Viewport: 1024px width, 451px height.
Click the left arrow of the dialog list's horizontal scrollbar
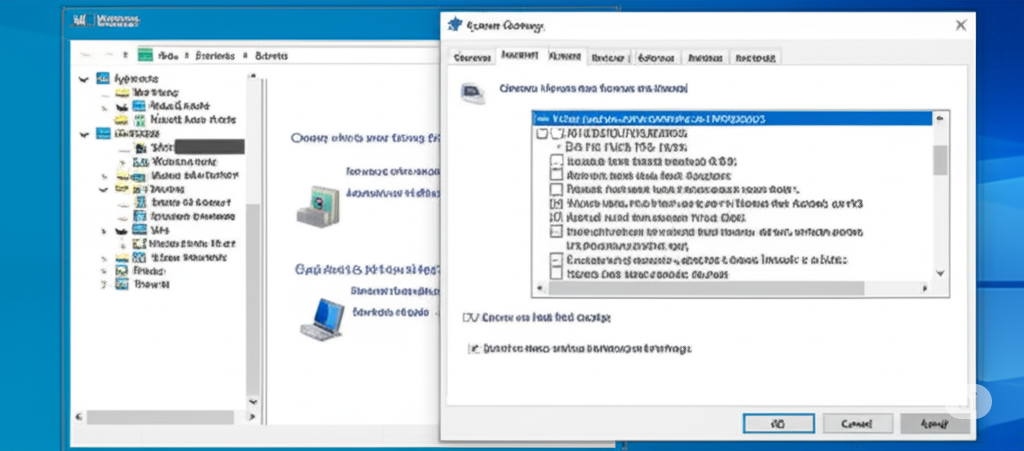click(x=539, y=288)
